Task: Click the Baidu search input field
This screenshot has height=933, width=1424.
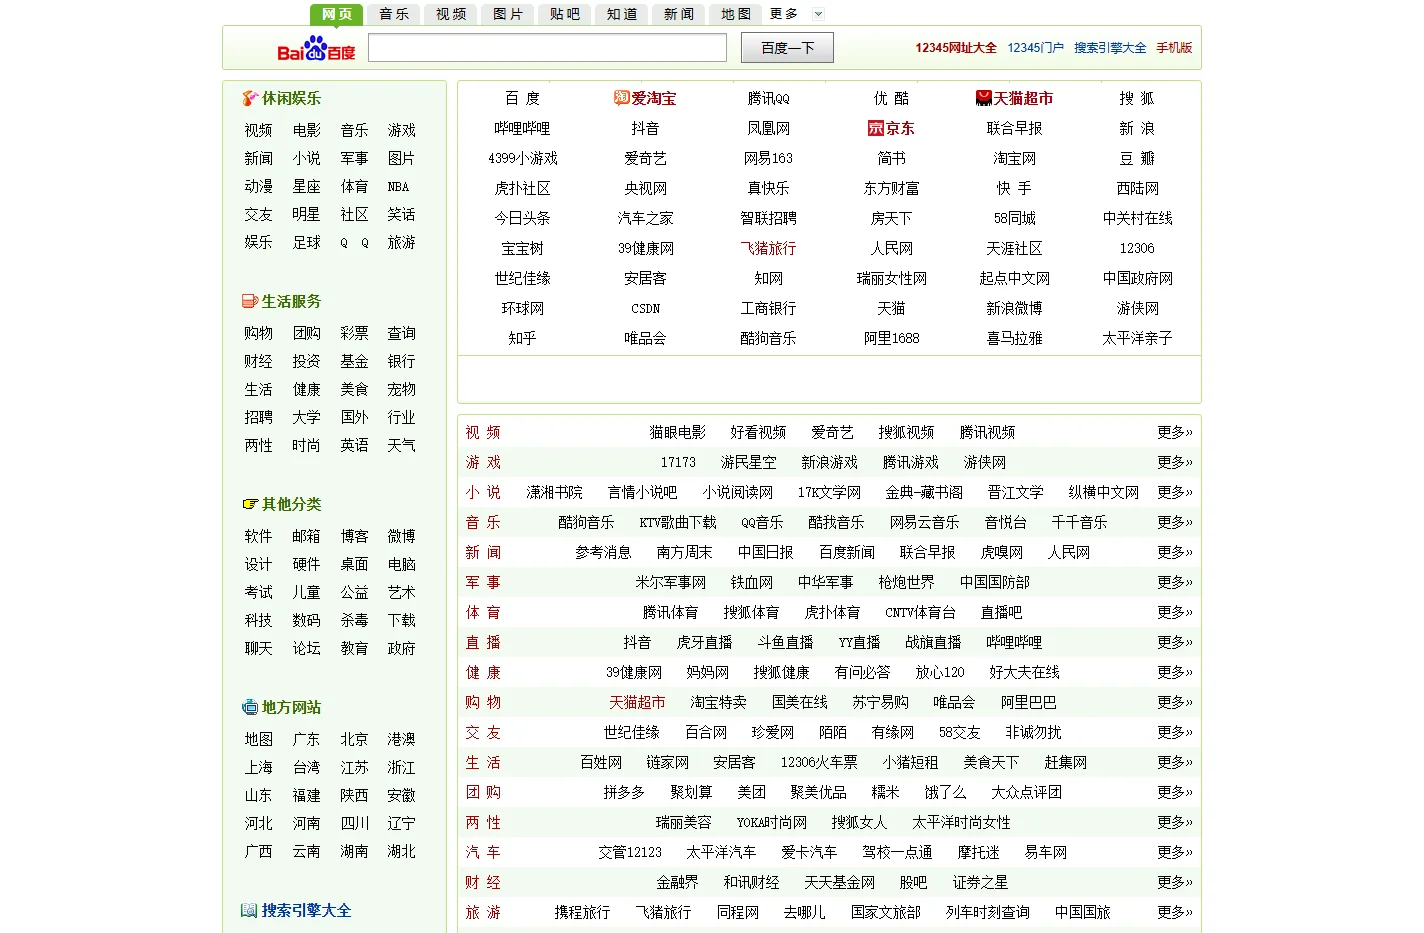Action: click(547, 47)
